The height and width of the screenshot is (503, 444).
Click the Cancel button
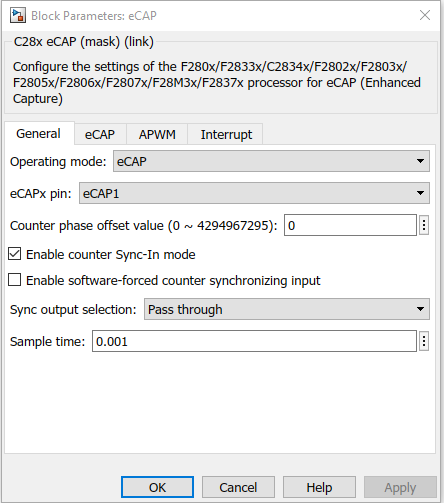tap(238, 487)
